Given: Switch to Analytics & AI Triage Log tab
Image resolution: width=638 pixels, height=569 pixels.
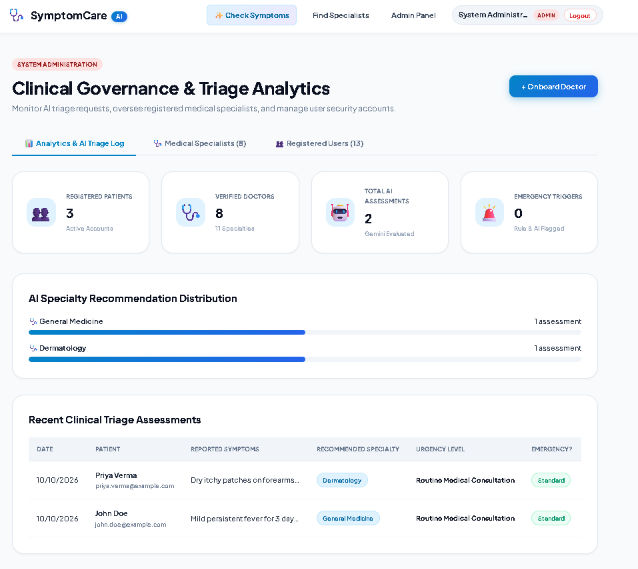Looking at the screenshot, I should click(74, 143).
